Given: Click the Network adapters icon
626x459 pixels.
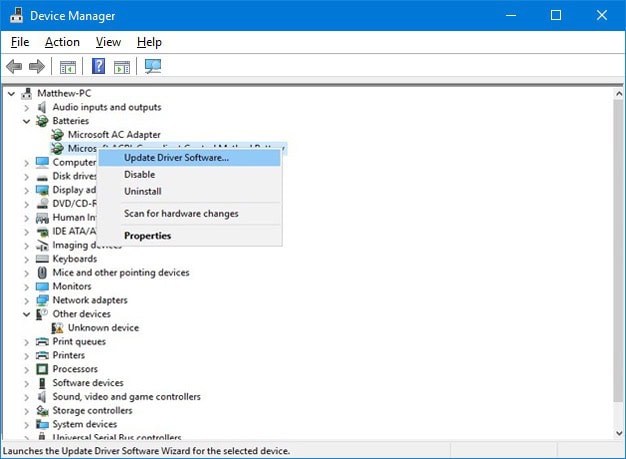Looking at the screenshot, I should 42,300.
